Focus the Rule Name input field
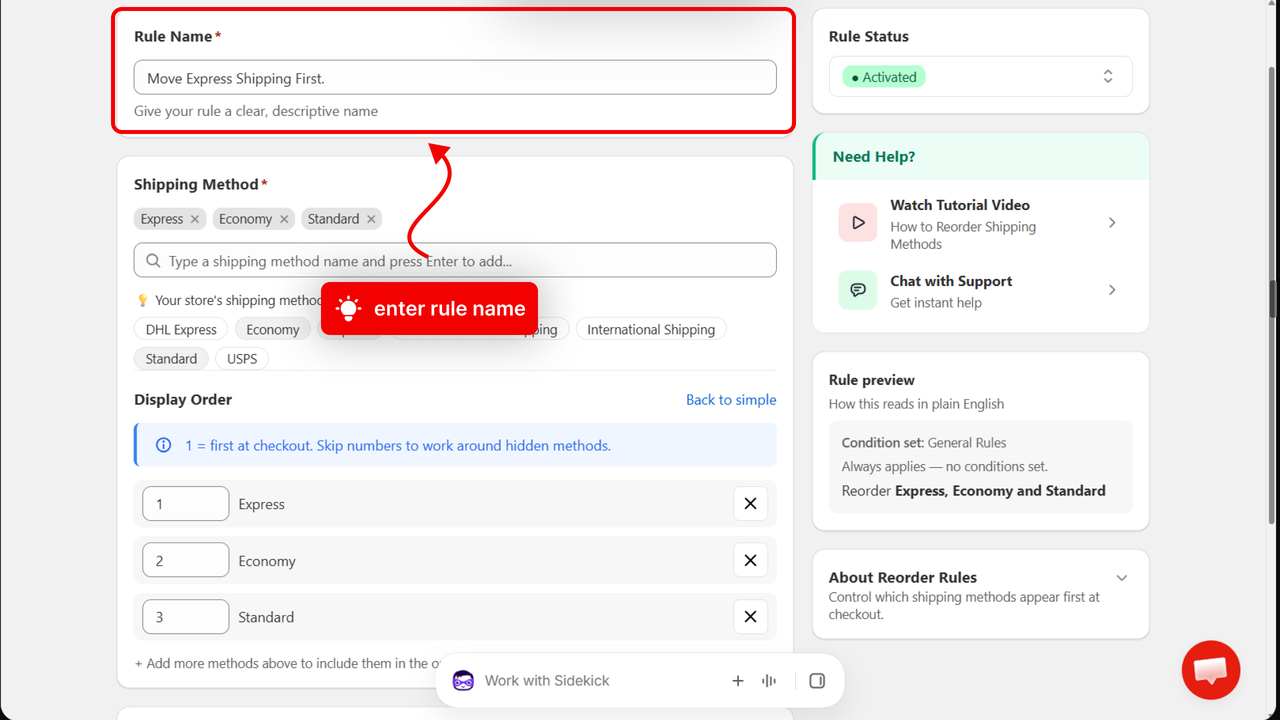Image resolution: width=1280 pixels, height=720 pixels. [x=455, y=78]
